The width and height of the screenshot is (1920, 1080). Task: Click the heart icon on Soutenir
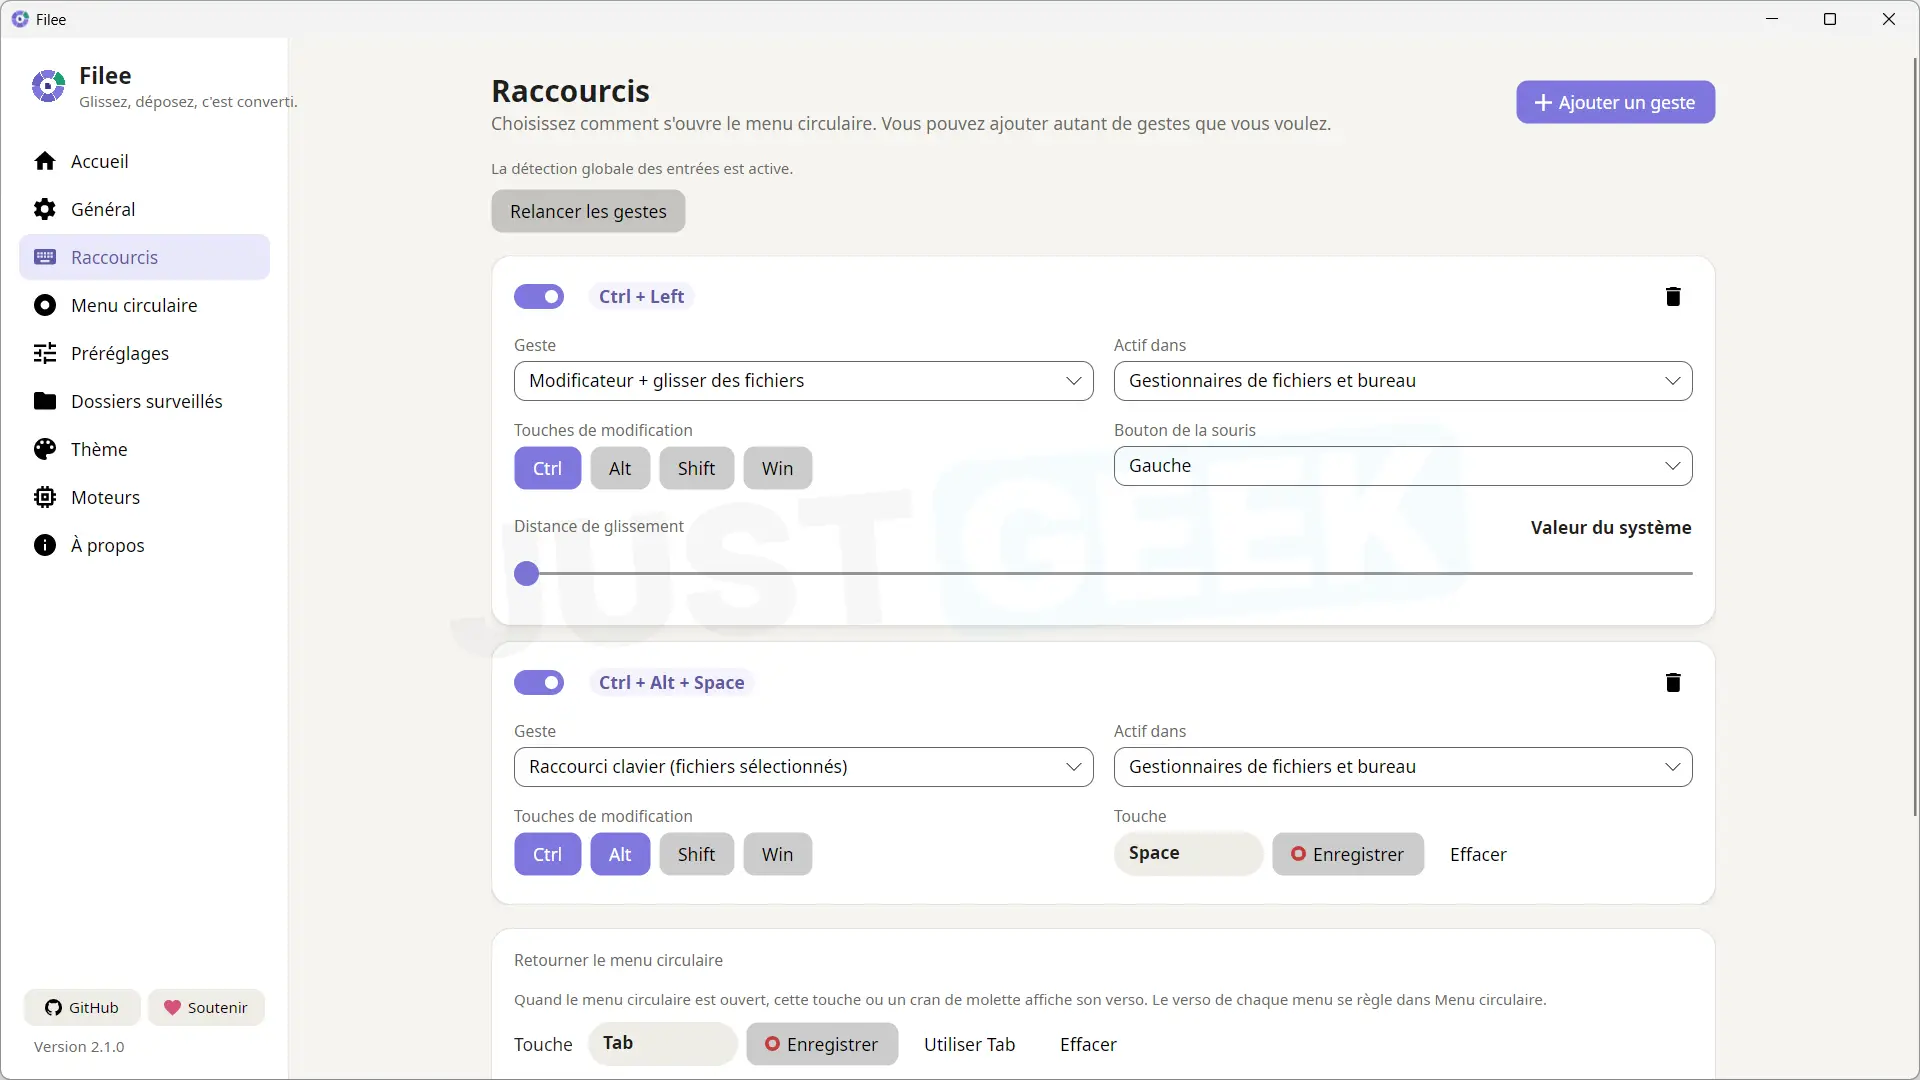pos(172,1007)
